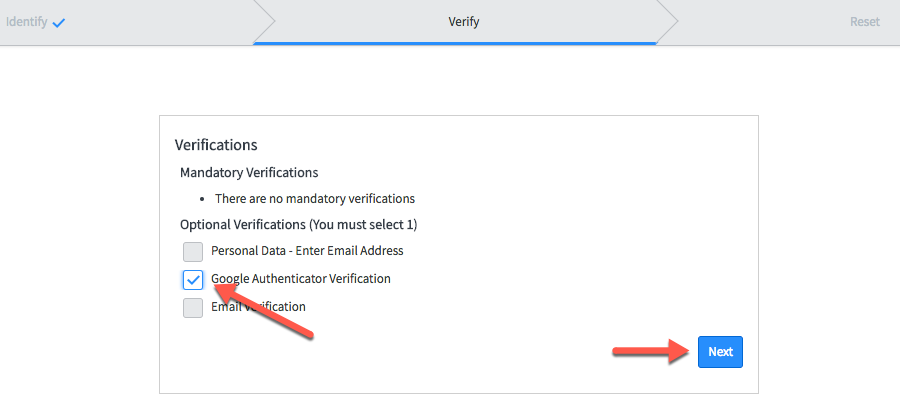900x402 pixels.
Task: Click the Google Authenticator Verification label text
Action: point(300,279)
